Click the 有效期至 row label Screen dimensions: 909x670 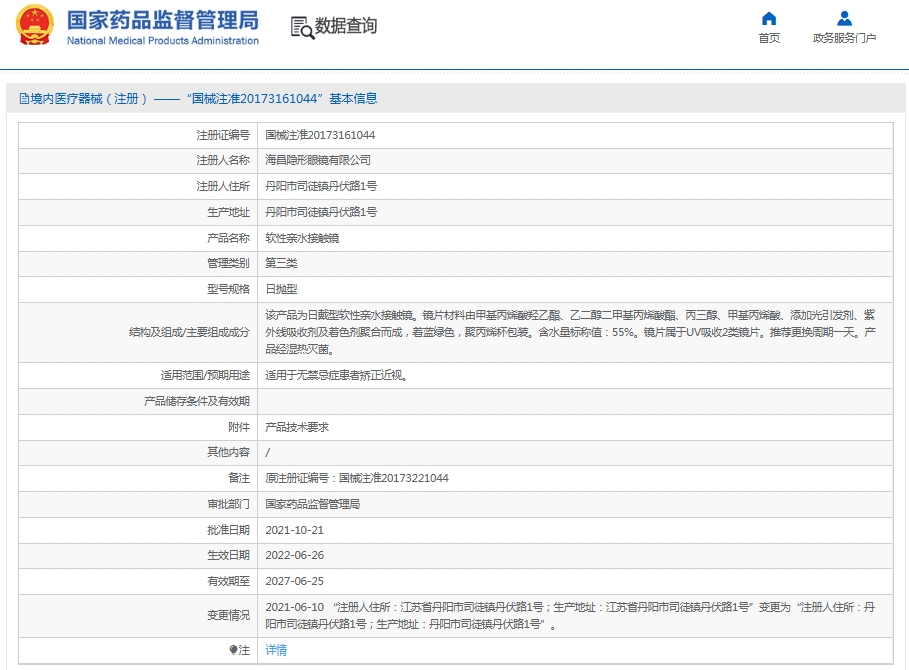228,581
